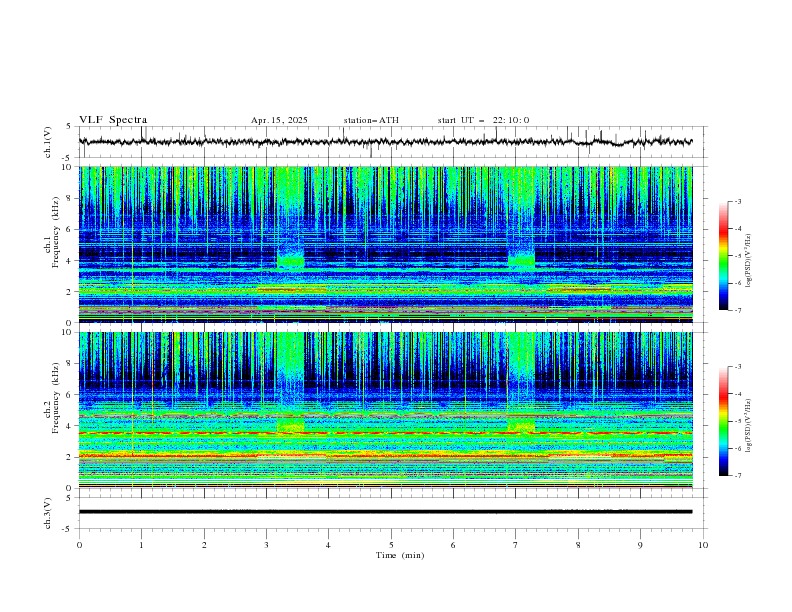Click the ch.2 "Frequency (kHz)" axis label
This screenshot has height=612, width=792.
[x=56, y=398]
